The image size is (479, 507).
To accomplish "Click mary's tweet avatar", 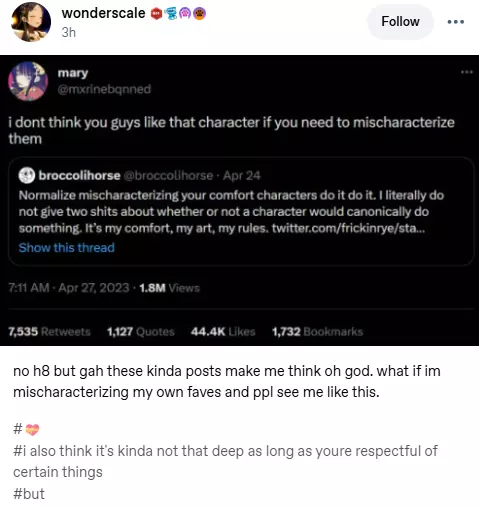I will tap(28, 81).
